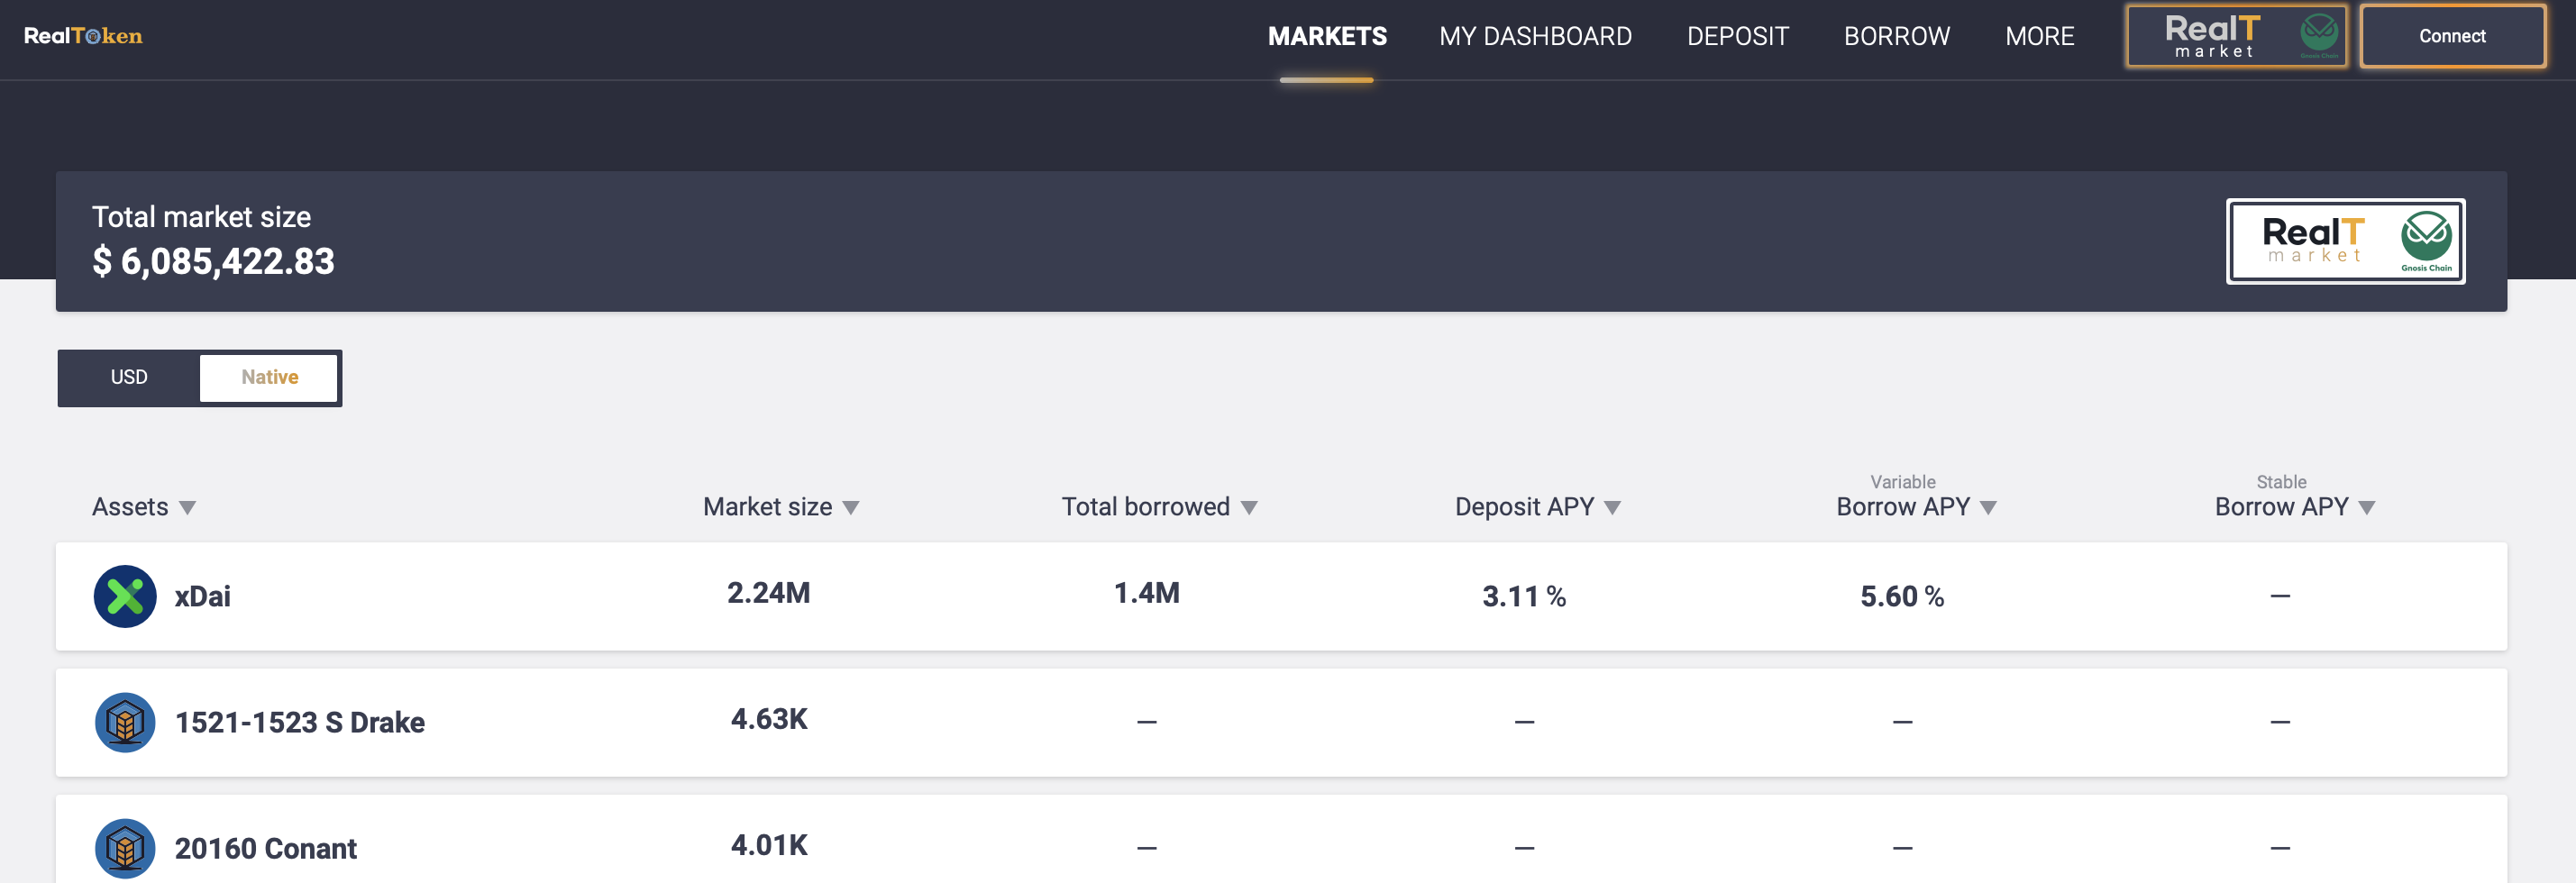The image size is (2576, 883).
Task: Open the 1521-1523 S Drake row
Action: point(1281,722)
